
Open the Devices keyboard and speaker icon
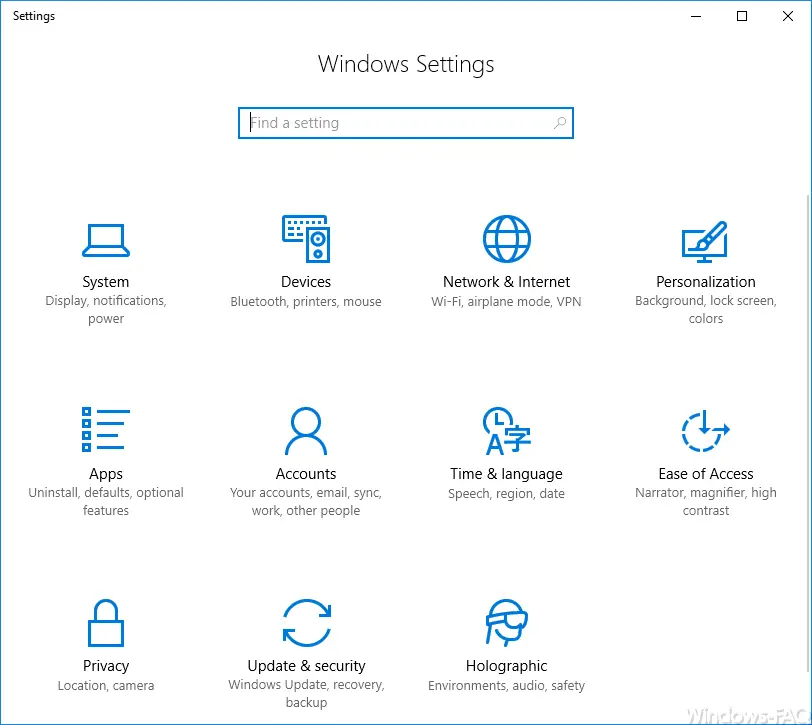pos(306,239)
